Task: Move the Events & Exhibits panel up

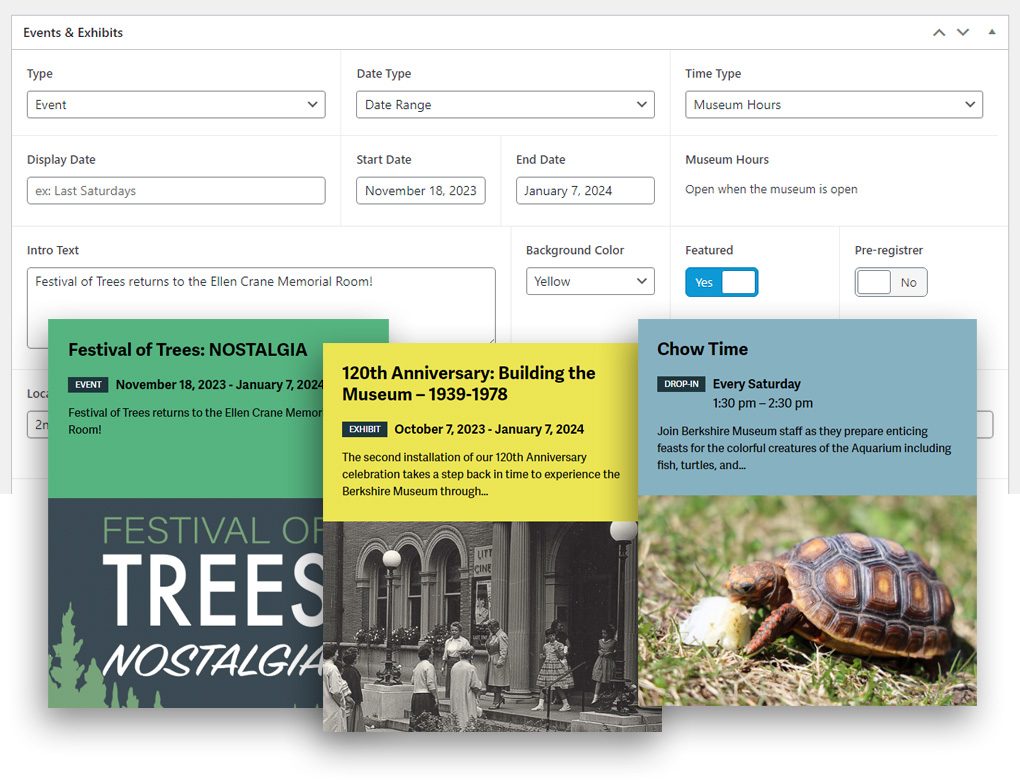Action: pos(939,33)
